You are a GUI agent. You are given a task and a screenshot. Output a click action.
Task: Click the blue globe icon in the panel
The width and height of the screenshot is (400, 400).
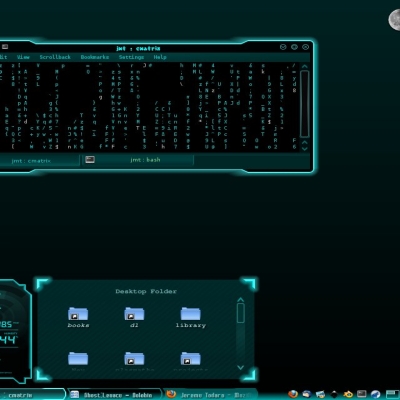(376, 395)
